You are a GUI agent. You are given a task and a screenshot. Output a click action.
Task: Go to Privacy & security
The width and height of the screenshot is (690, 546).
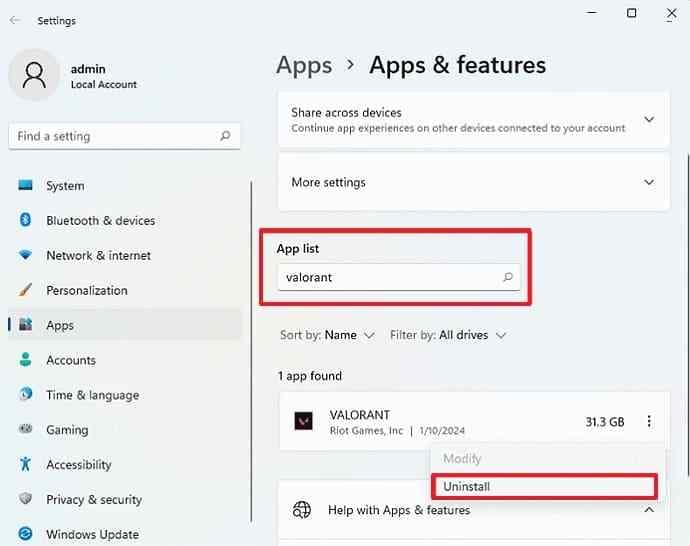(x=94, y=499)
